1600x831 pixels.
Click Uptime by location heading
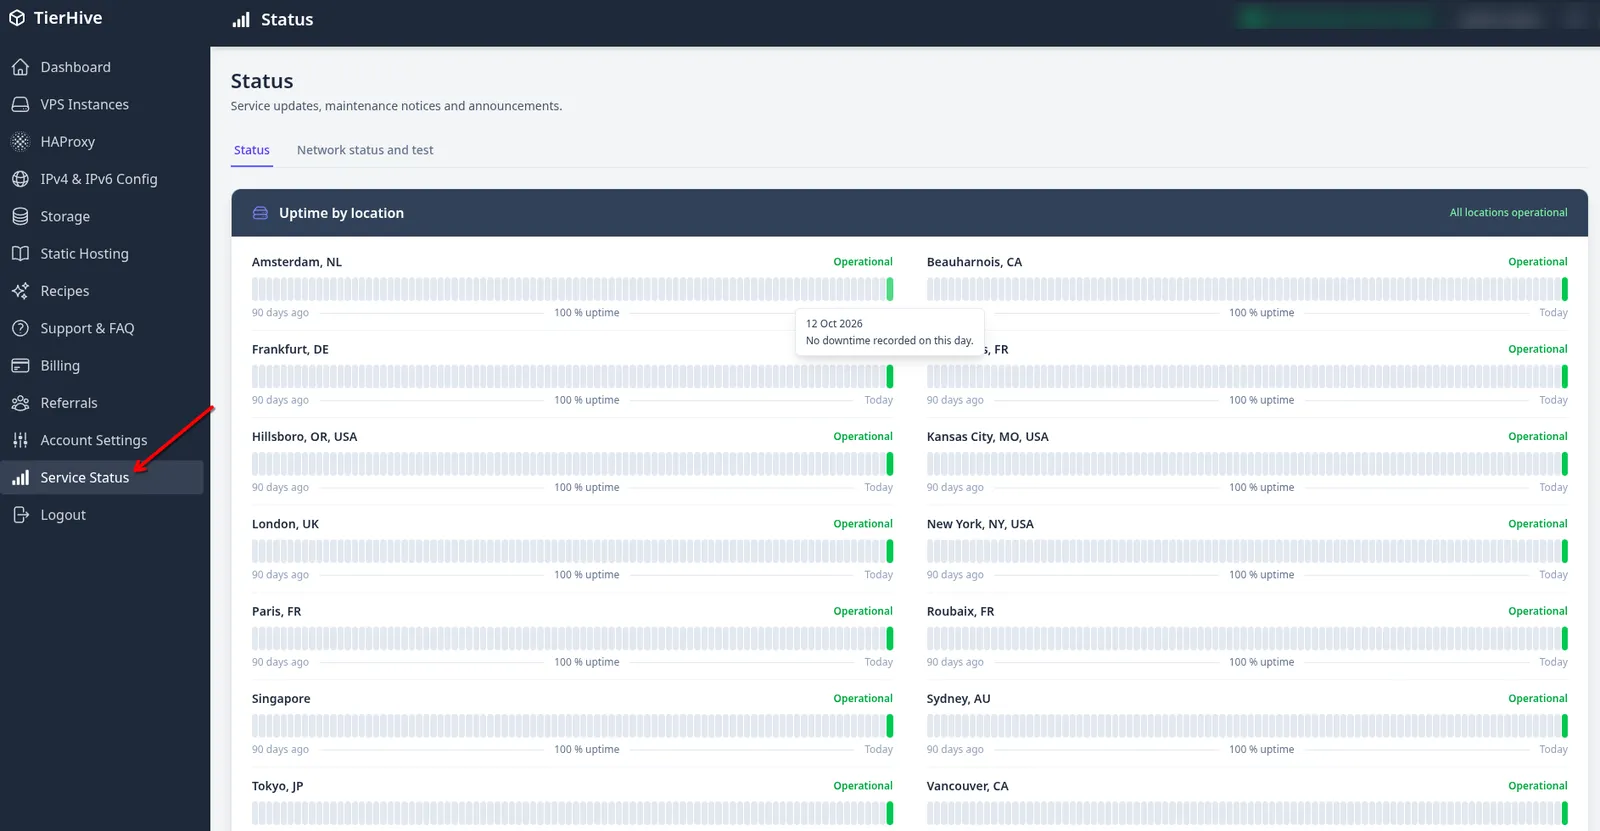coord(341,213)
